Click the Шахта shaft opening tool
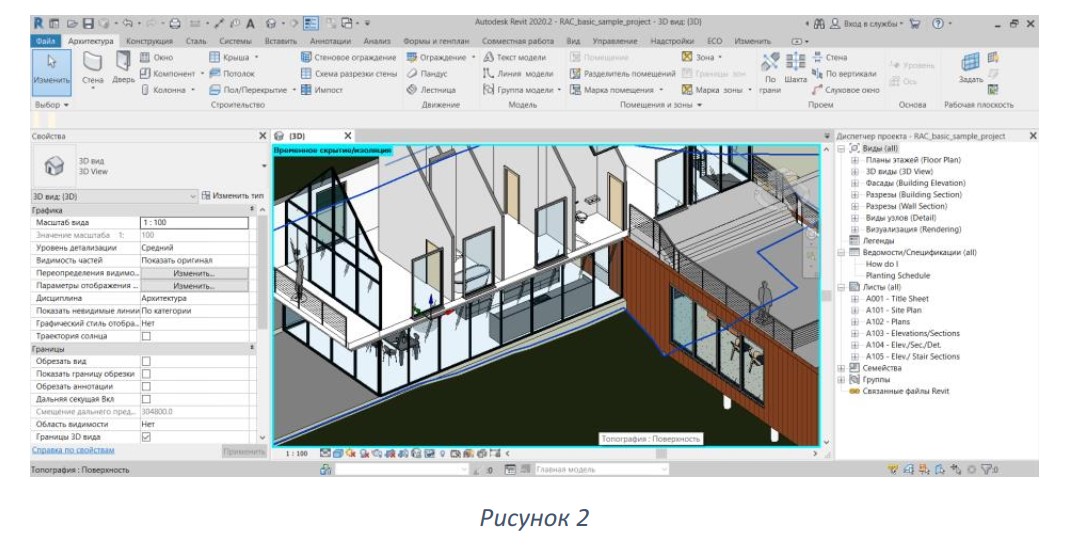The width and height of the screenshot is (1068, 550). coord(796,69)
